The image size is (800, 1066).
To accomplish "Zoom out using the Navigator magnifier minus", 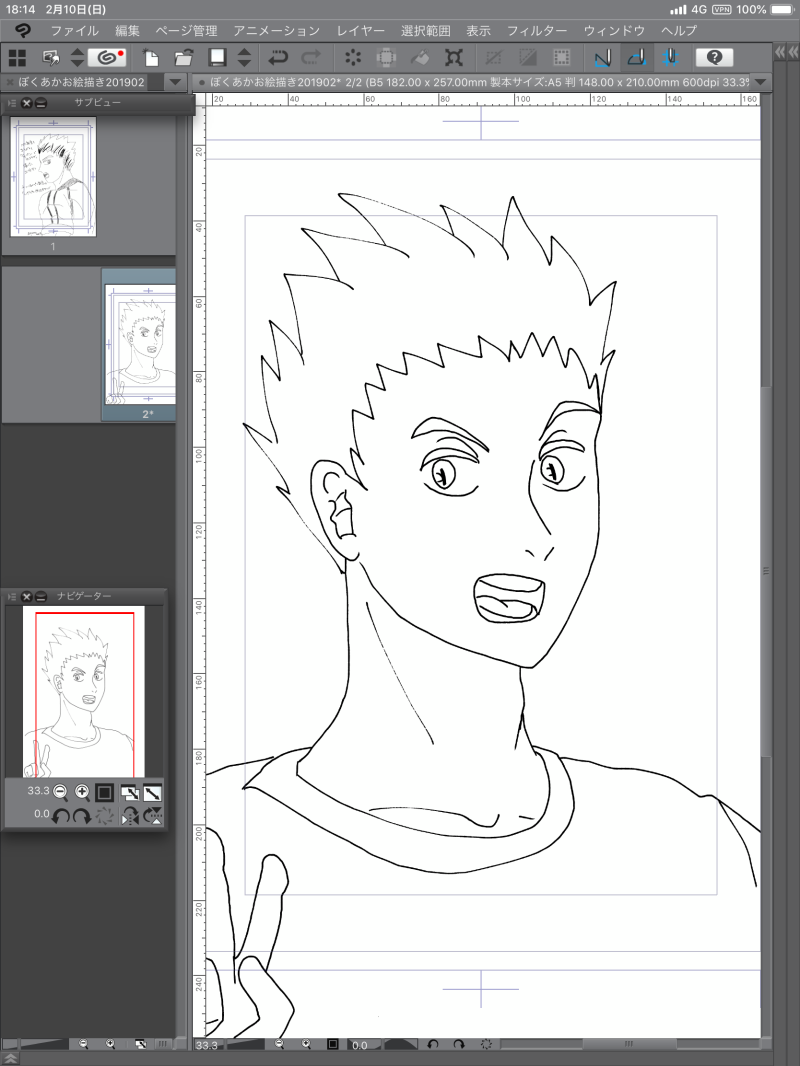I will tap(60, 792).
